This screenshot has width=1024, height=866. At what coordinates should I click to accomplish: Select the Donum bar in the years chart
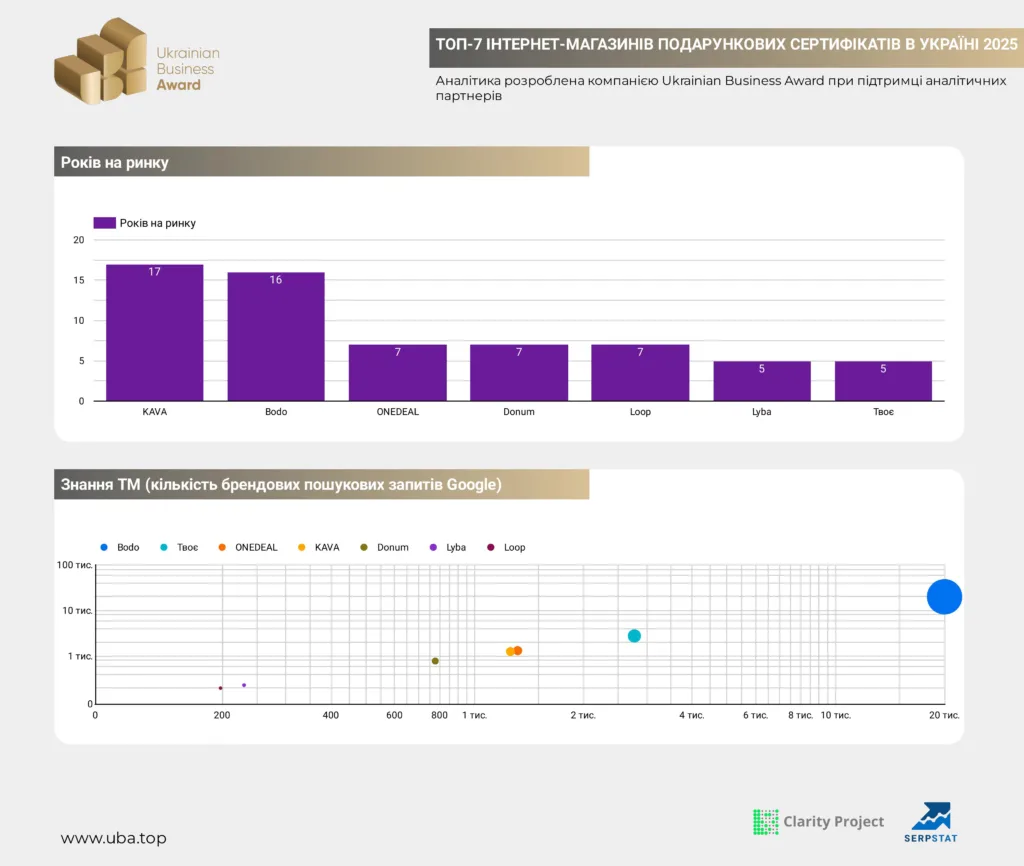pos(519,372)
